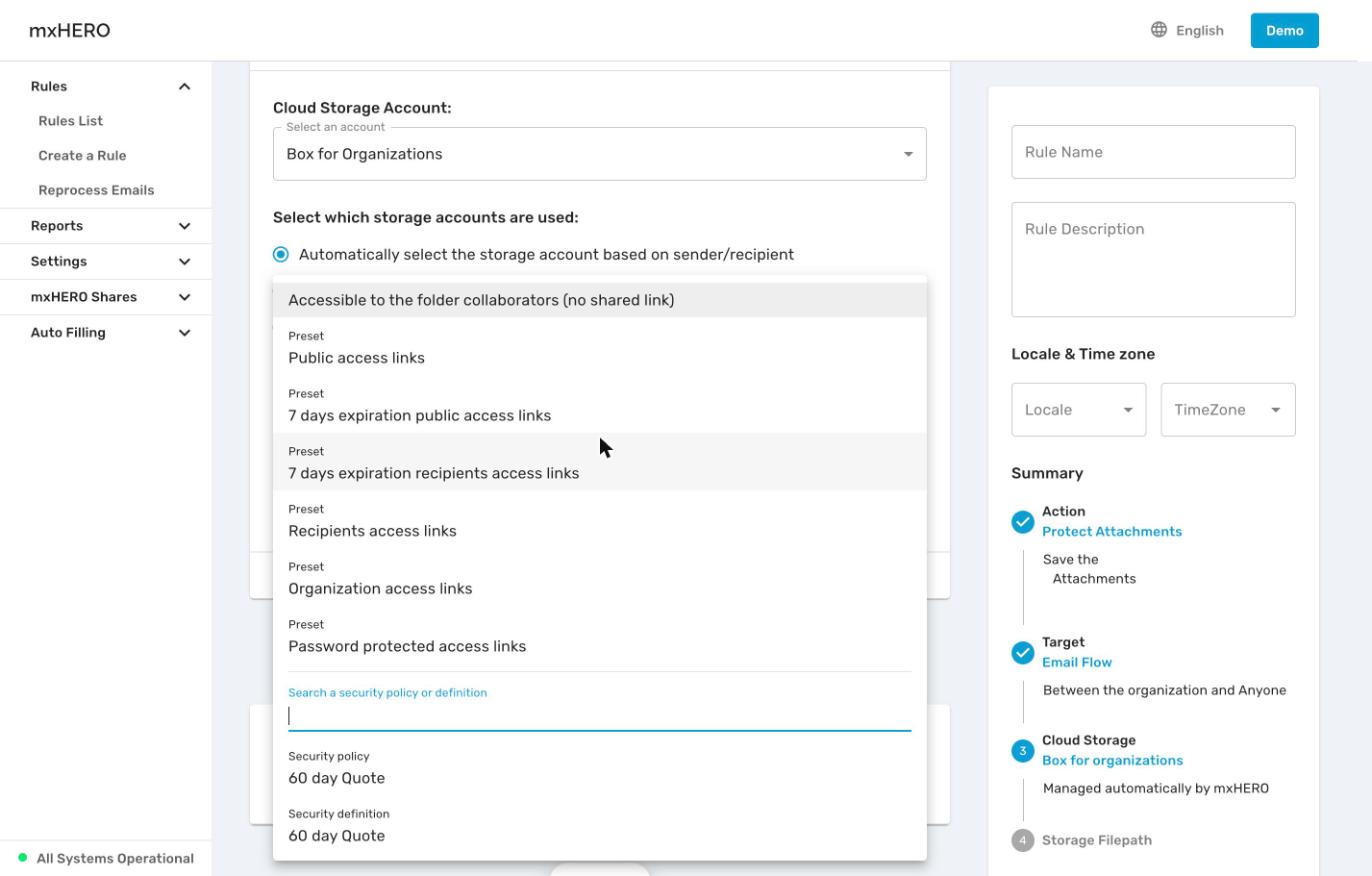Click the Email Flow summary link
Image resolution: width=1372 pixels, height=876 pixels.
click(1077, 663)
